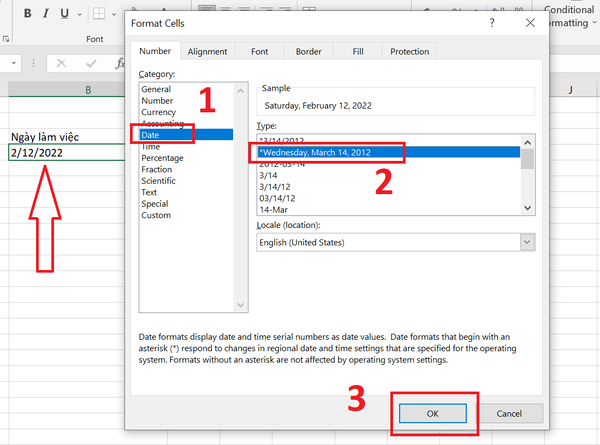
Task: Switch to the Number tab
Action: point(155,51)
